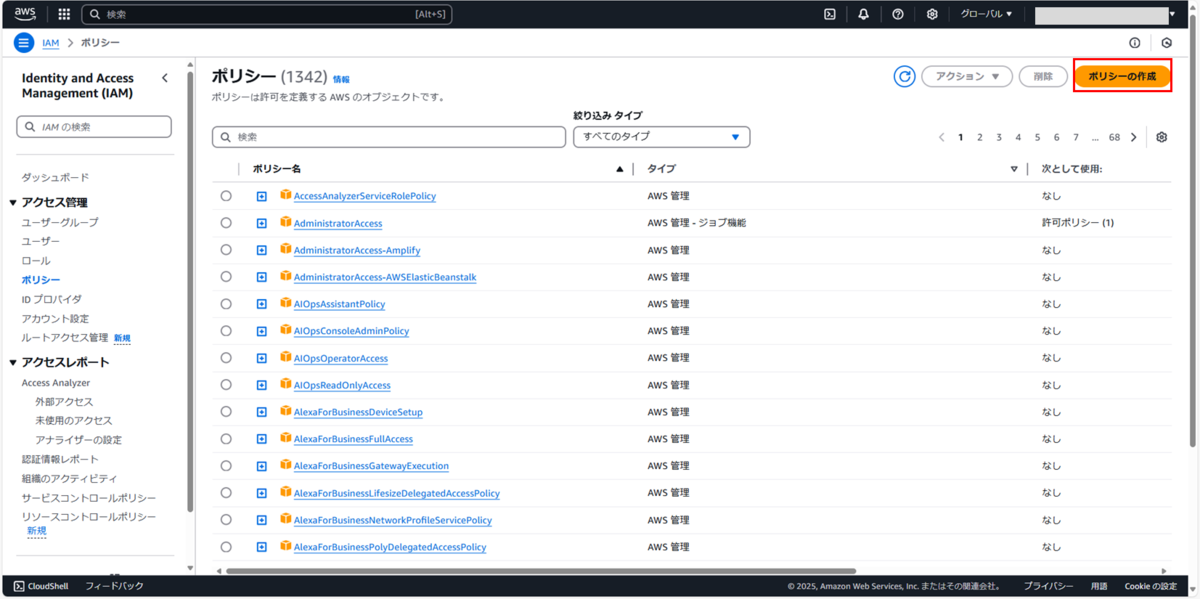
Task: Open Cookie の設定 in footer
Action: pos(1151,586)
